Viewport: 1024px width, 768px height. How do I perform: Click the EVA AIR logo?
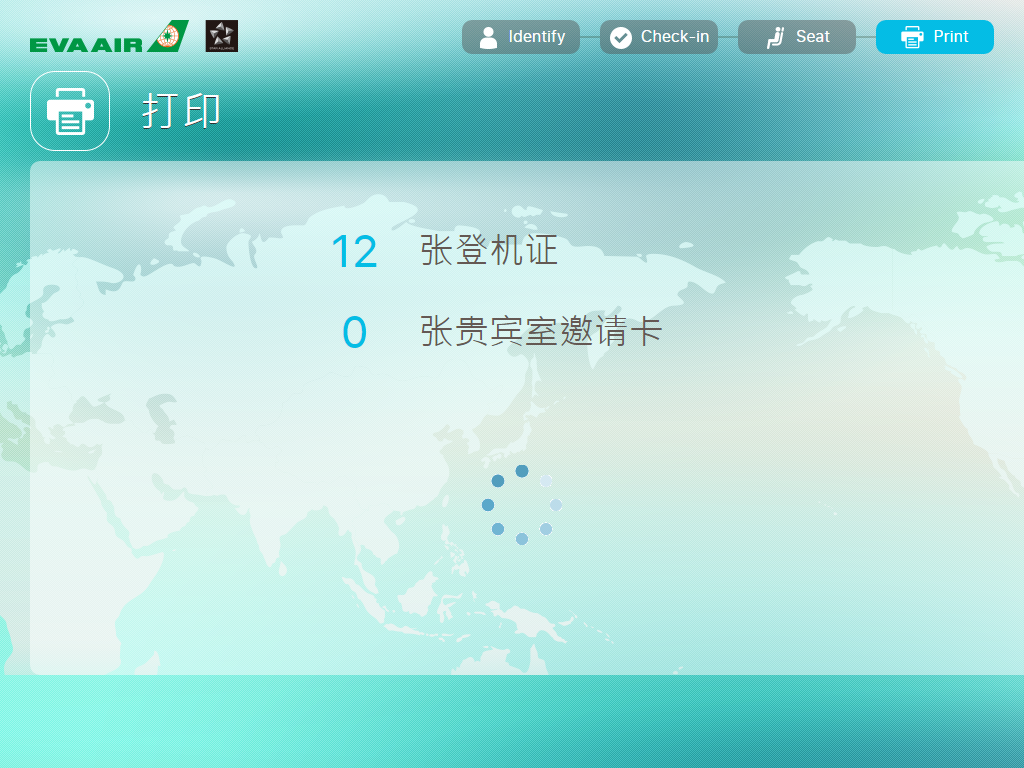(109, 37)
